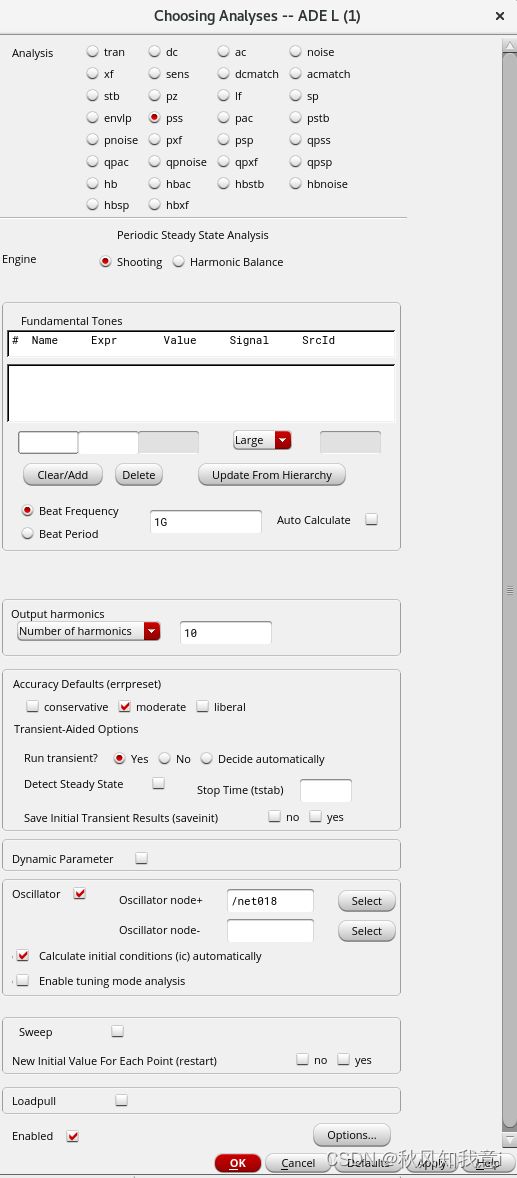This screenshot has width=517, height=1178.
Task: Click the Clear/Add button
Action: 62,475
